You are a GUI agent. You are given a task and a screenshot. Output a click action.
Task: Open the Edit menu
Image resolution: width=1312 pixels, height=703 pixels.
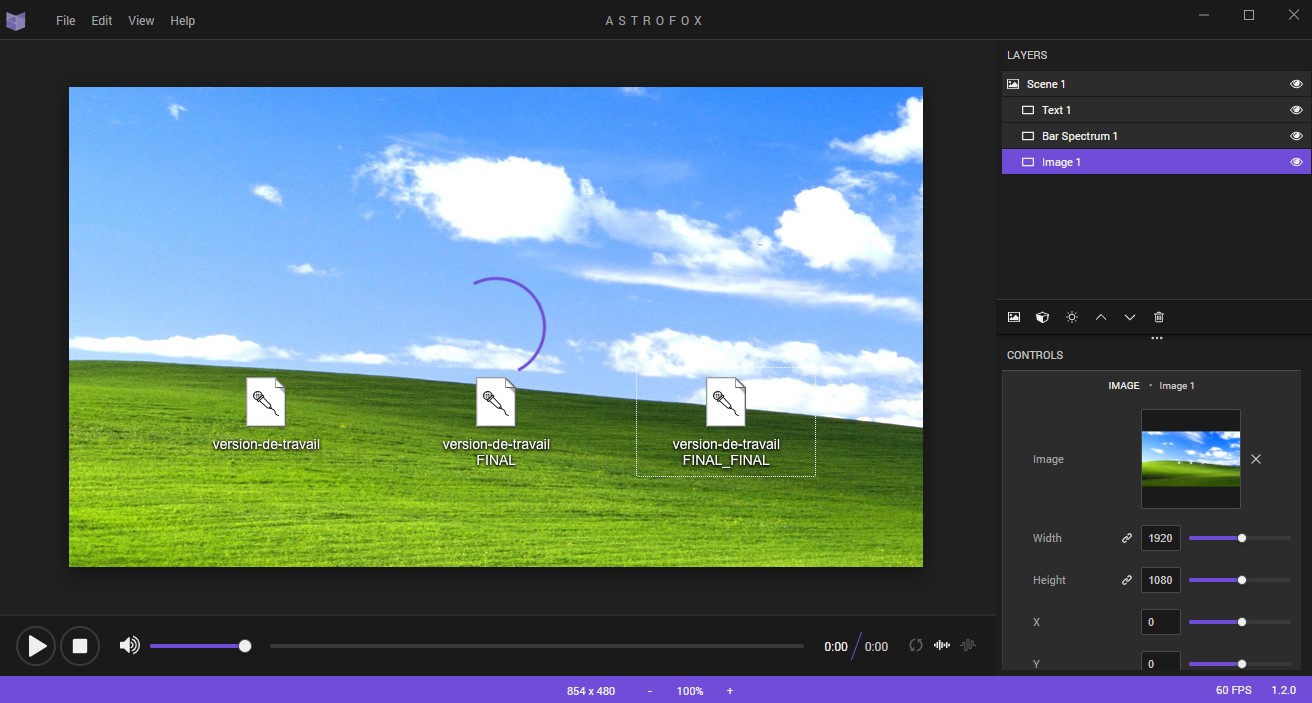coord(100,20)
